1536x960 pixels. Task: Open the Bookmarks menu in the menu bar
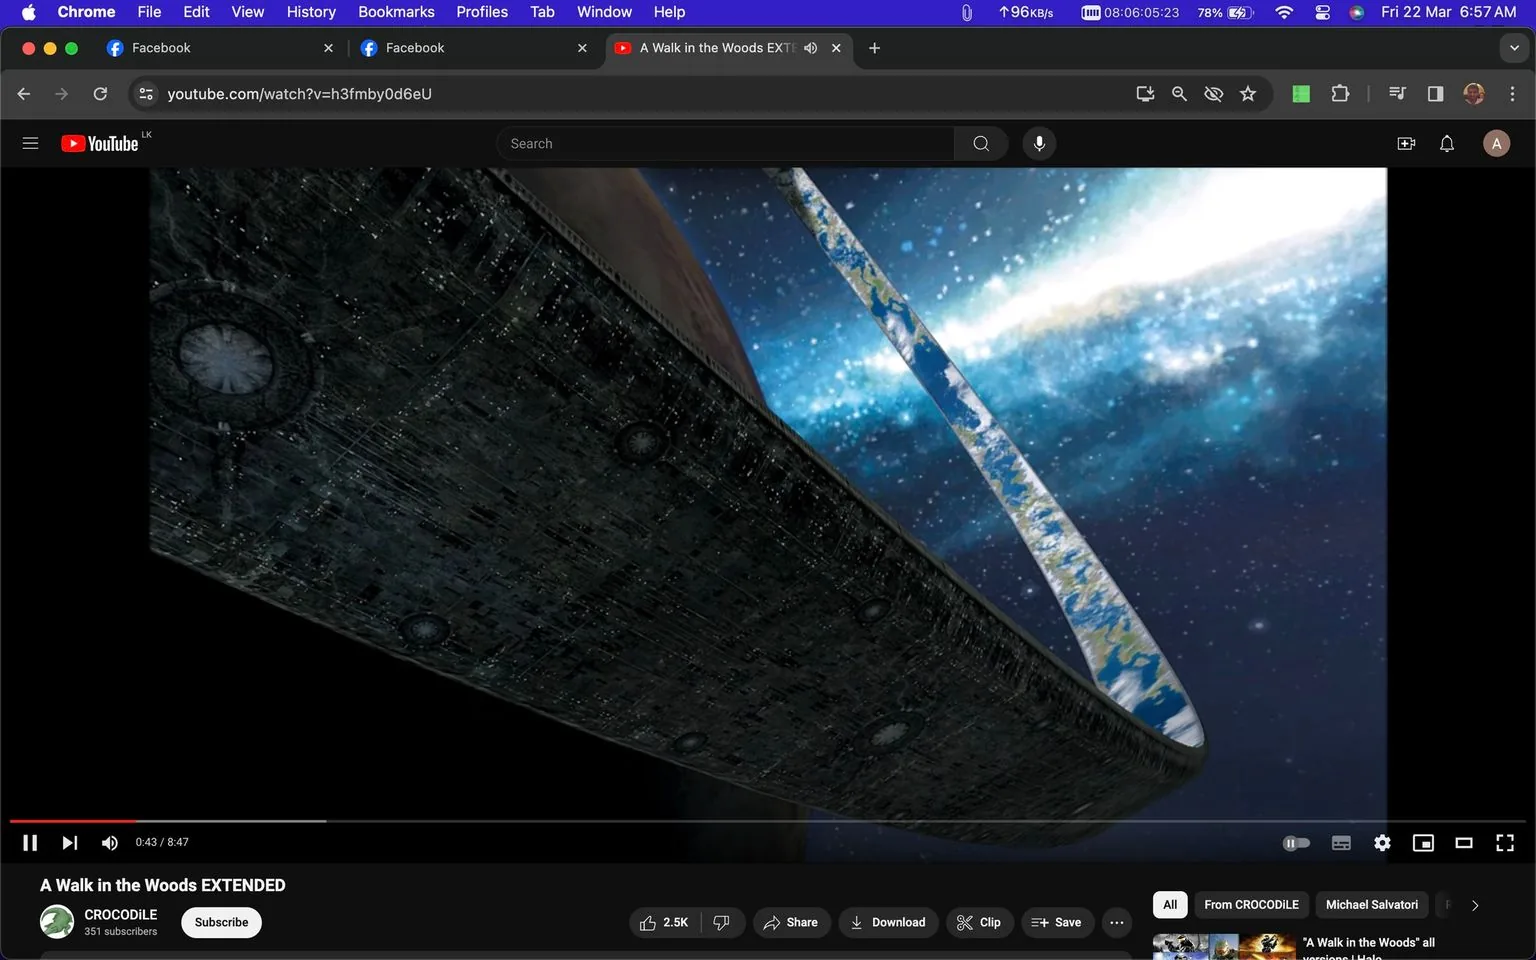395,11
